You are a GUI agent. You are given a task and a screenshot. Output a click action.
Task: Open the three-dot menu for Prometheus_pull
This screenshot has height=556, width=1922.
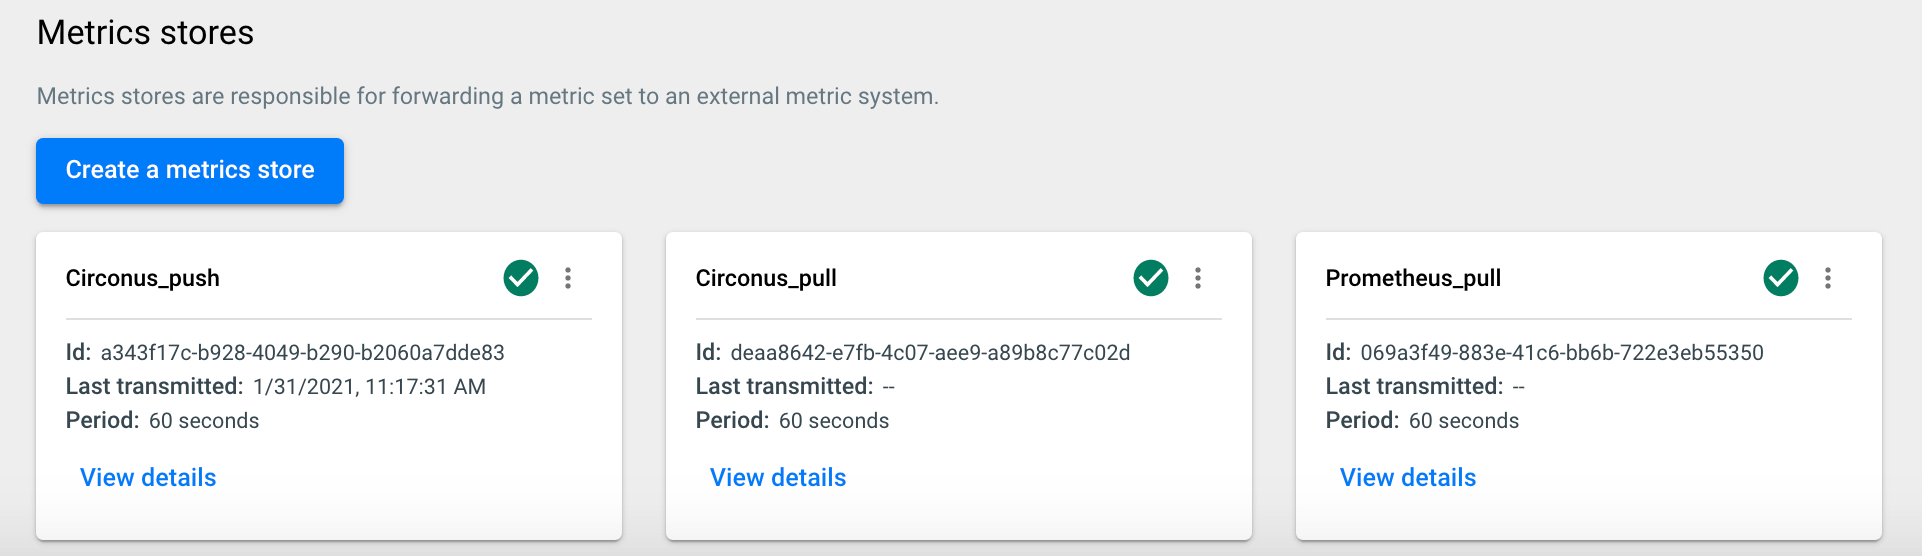point(1828,278)
